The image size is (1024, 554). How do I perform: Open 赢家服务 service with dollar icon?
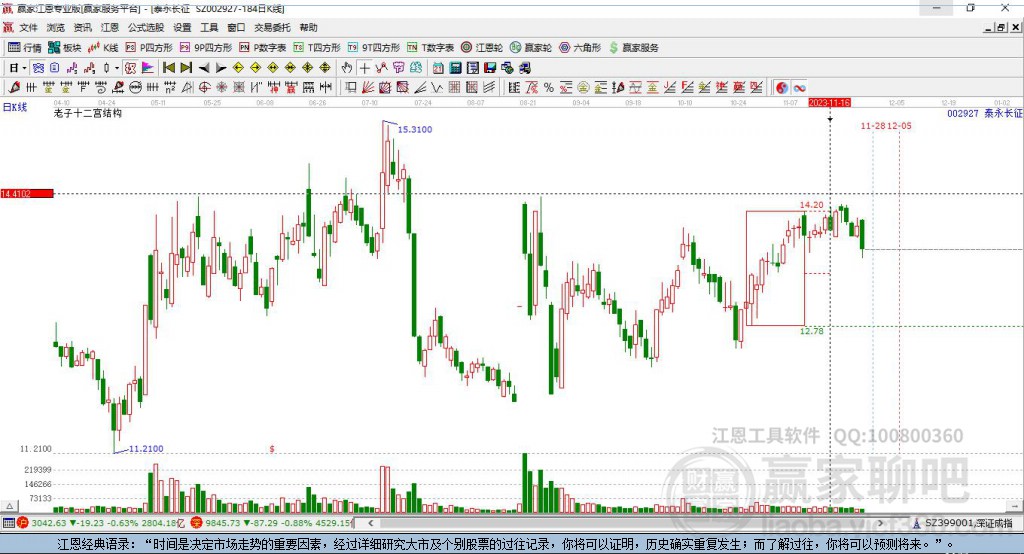point(633,48)
